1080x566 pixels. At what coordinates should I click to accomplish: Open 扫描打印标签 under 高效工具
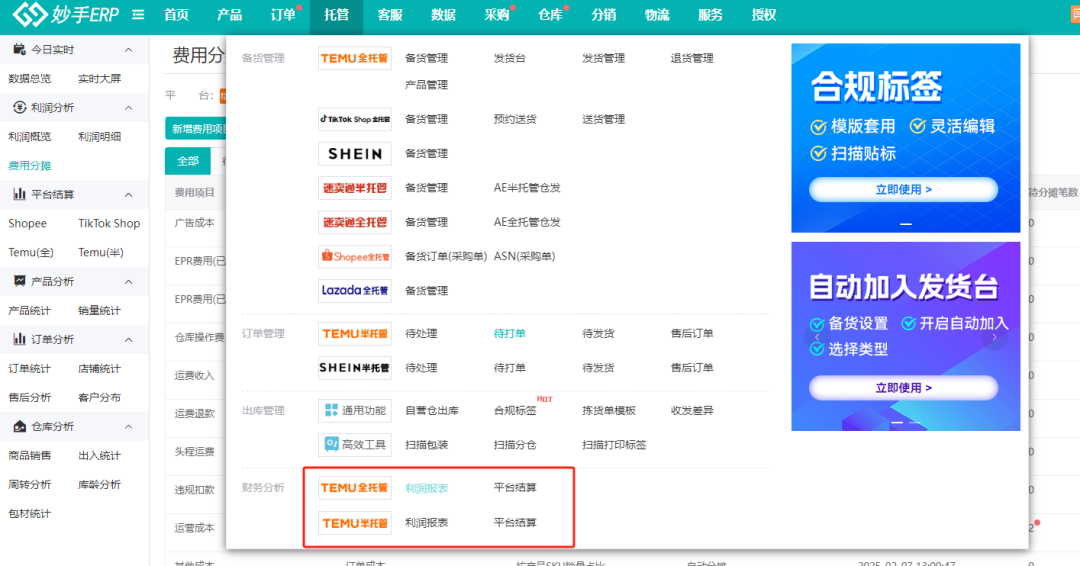[614, 445]
